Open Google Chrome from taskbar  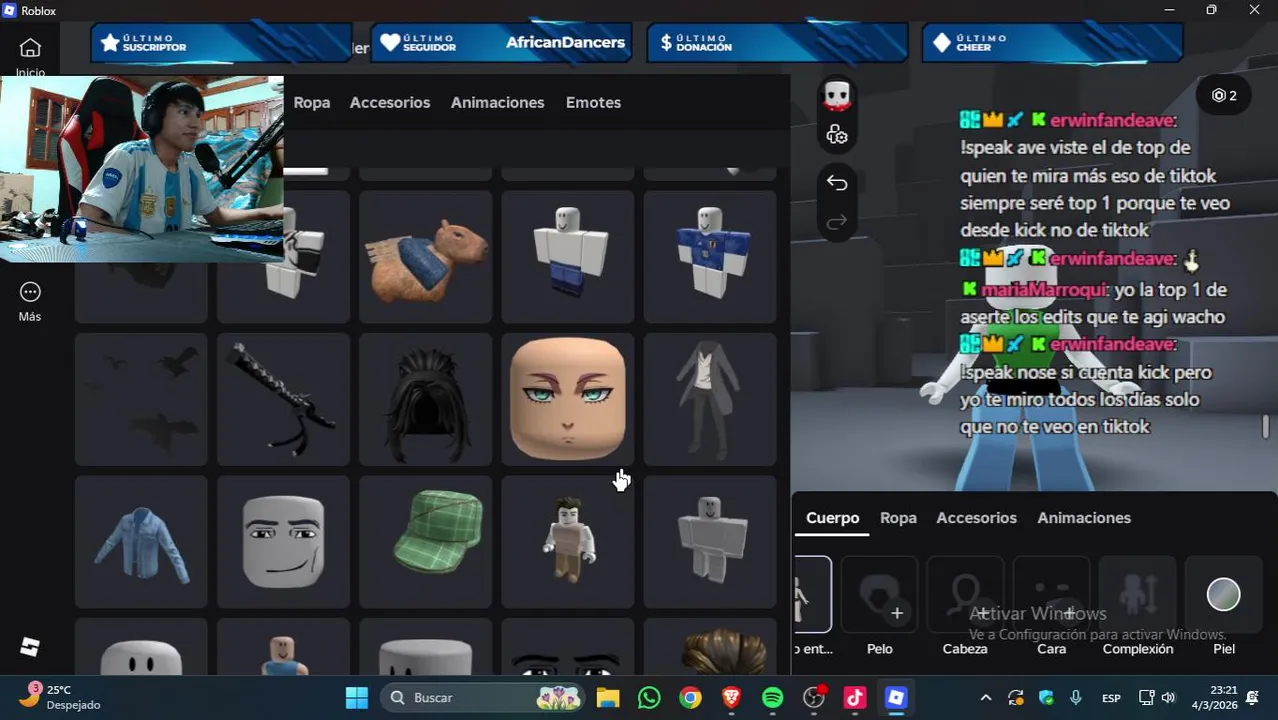(690, 698)
